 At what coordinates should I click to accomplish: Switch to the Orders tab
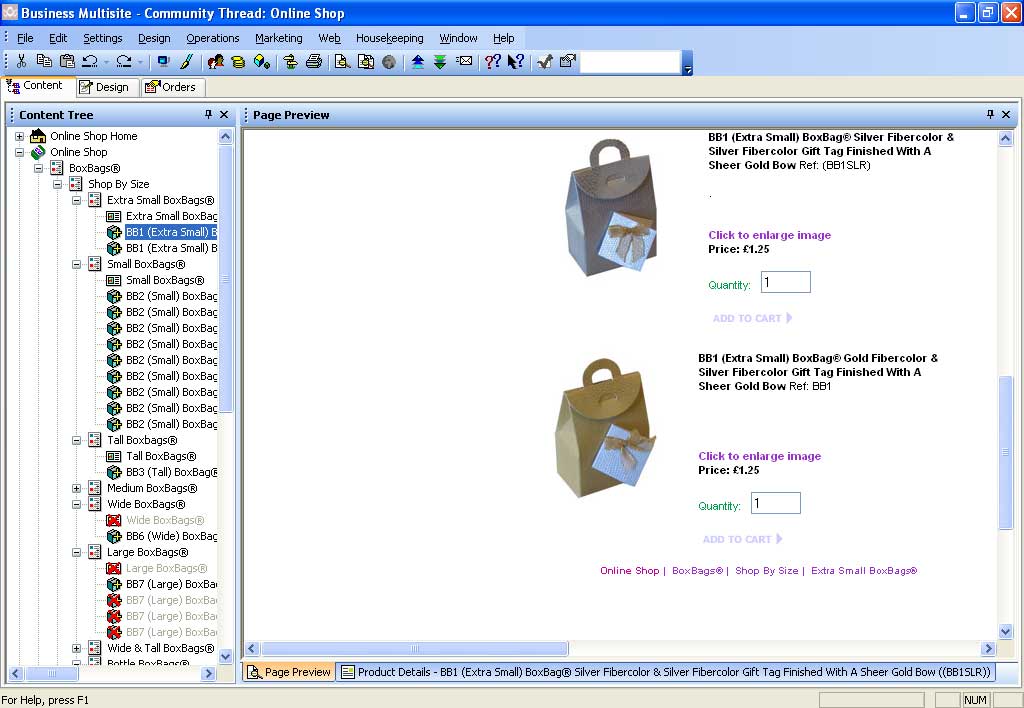(x=172, y=87)
